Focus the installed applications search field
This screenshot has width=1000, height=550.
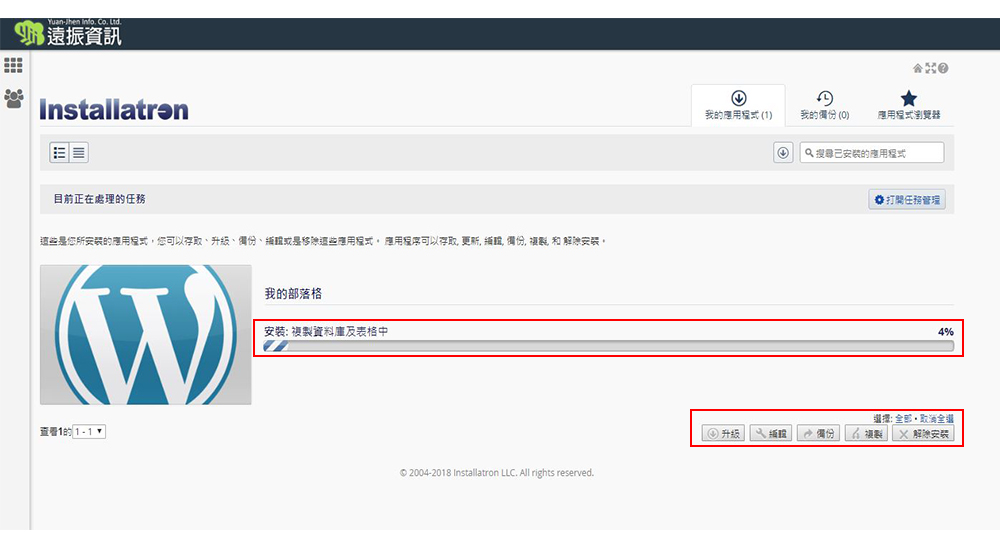pyautogui.click(x=872, y=152)
